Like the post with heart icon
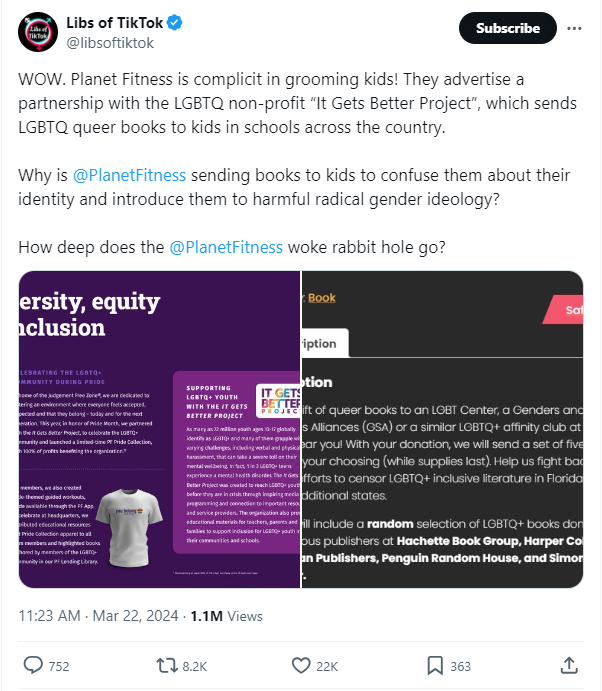Screen dimensions: 602x691 302,665
